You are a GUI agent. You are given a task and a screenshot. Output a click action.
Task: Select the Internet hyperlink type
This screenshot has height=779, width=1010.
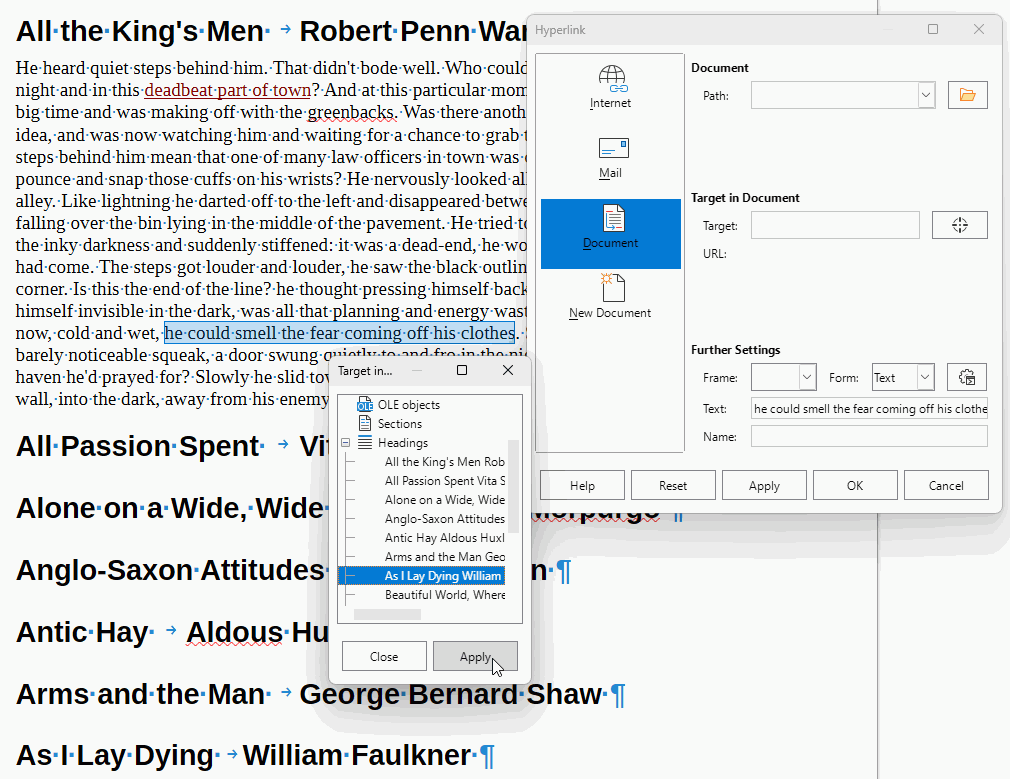(610, 89)
